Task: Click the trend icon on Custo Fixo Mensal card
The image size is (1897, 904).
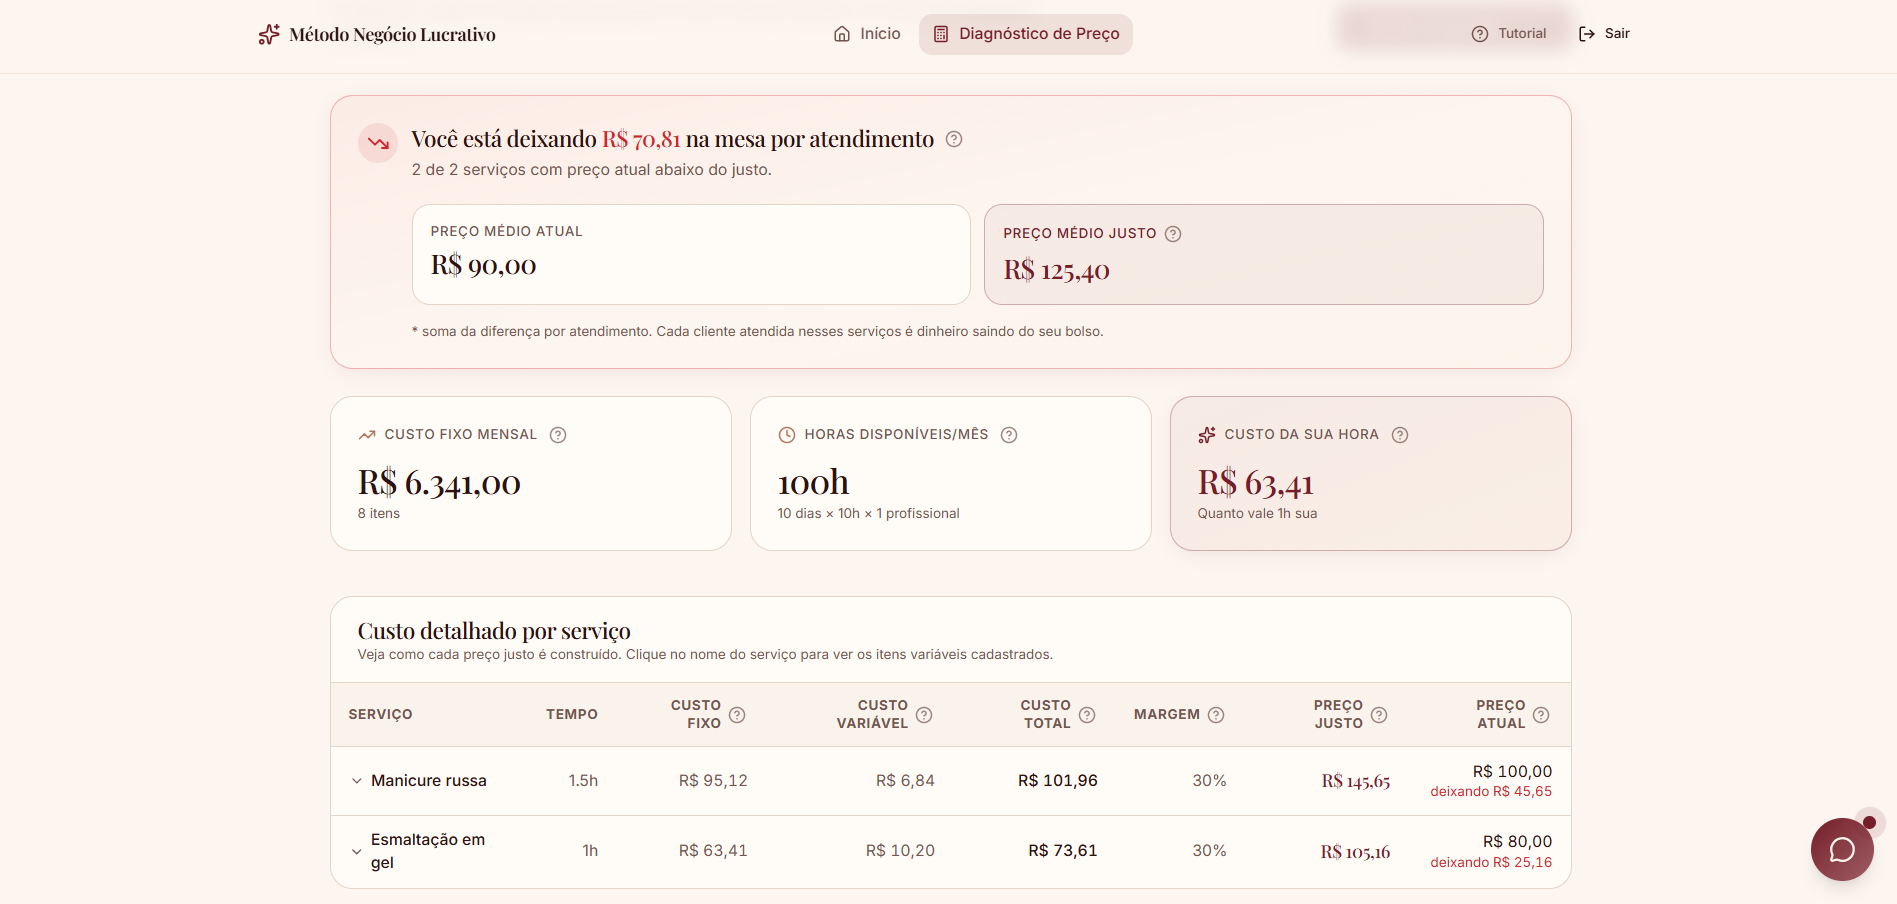Action: [366, 434]
